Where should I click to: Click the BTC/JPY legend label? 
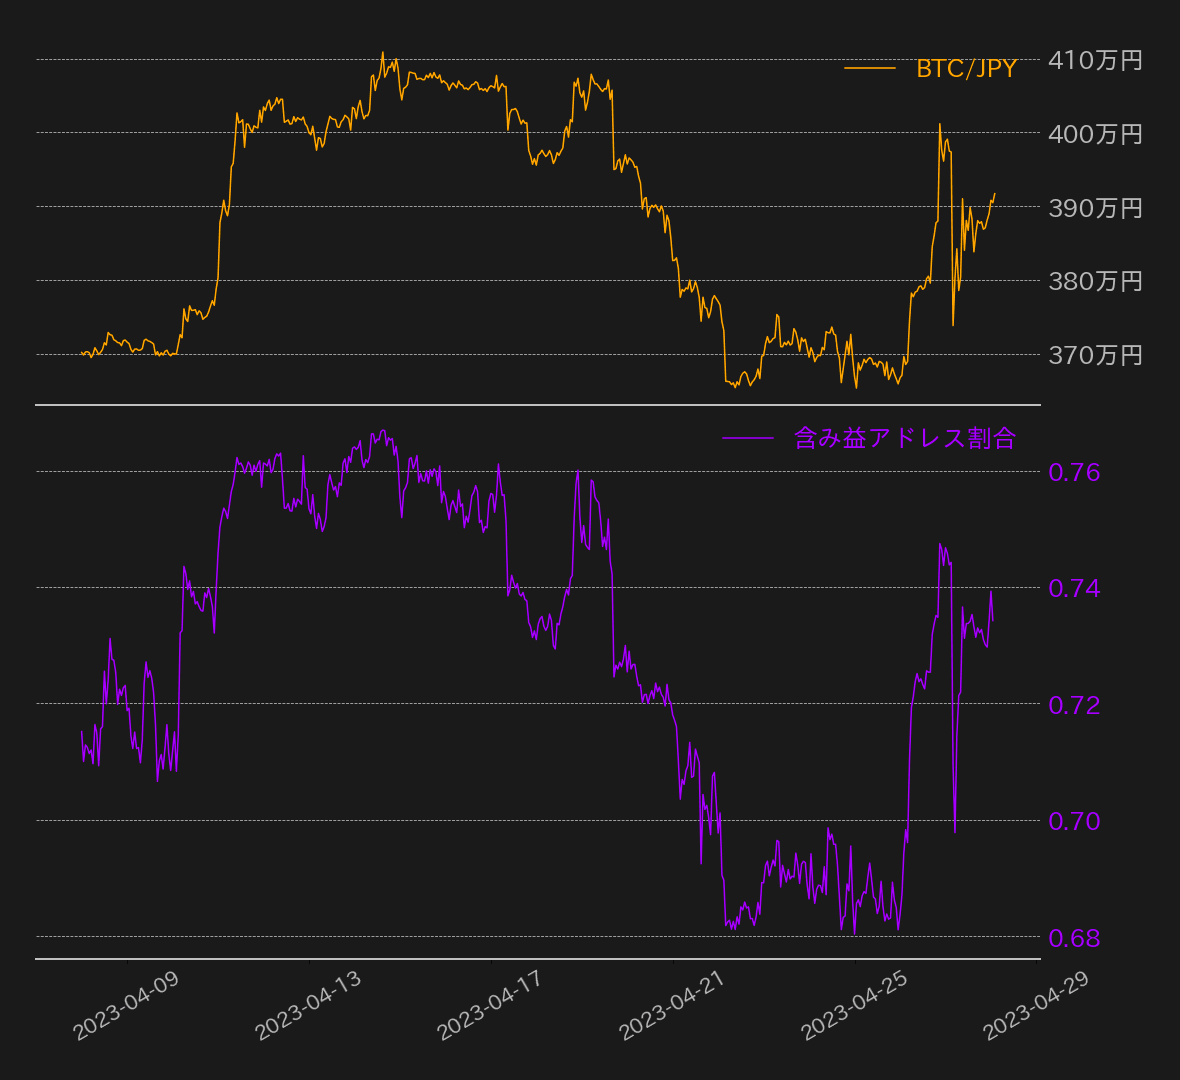[966, 69]
